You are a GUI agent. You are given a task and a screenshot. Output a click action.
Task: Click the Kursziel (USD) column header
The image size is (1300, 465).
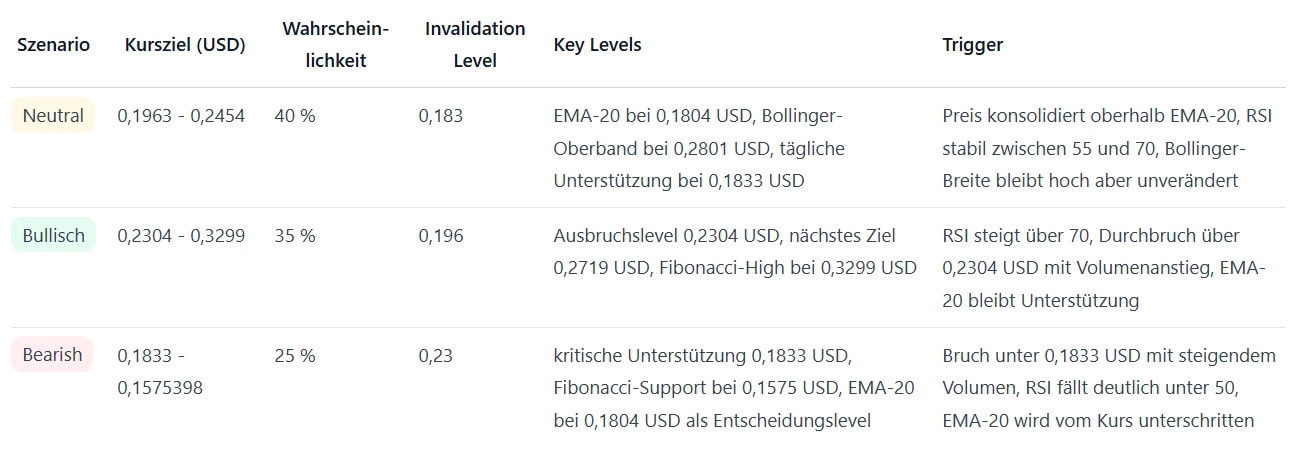tap(185, 45)
